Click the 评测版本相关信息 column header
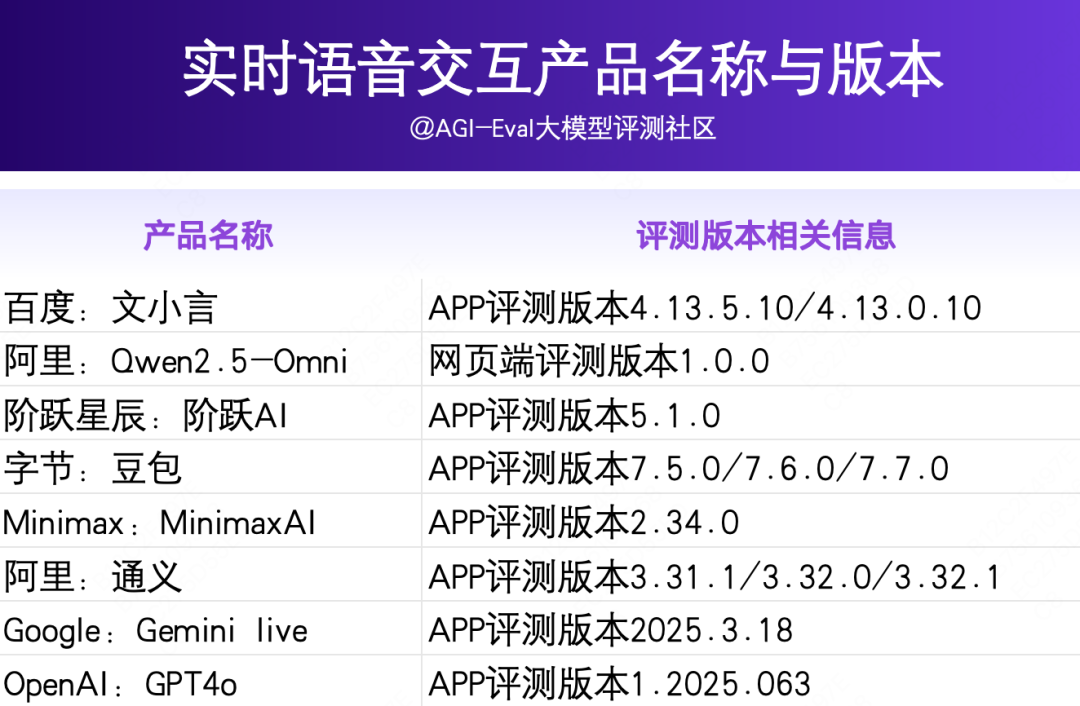 point(766,236)
